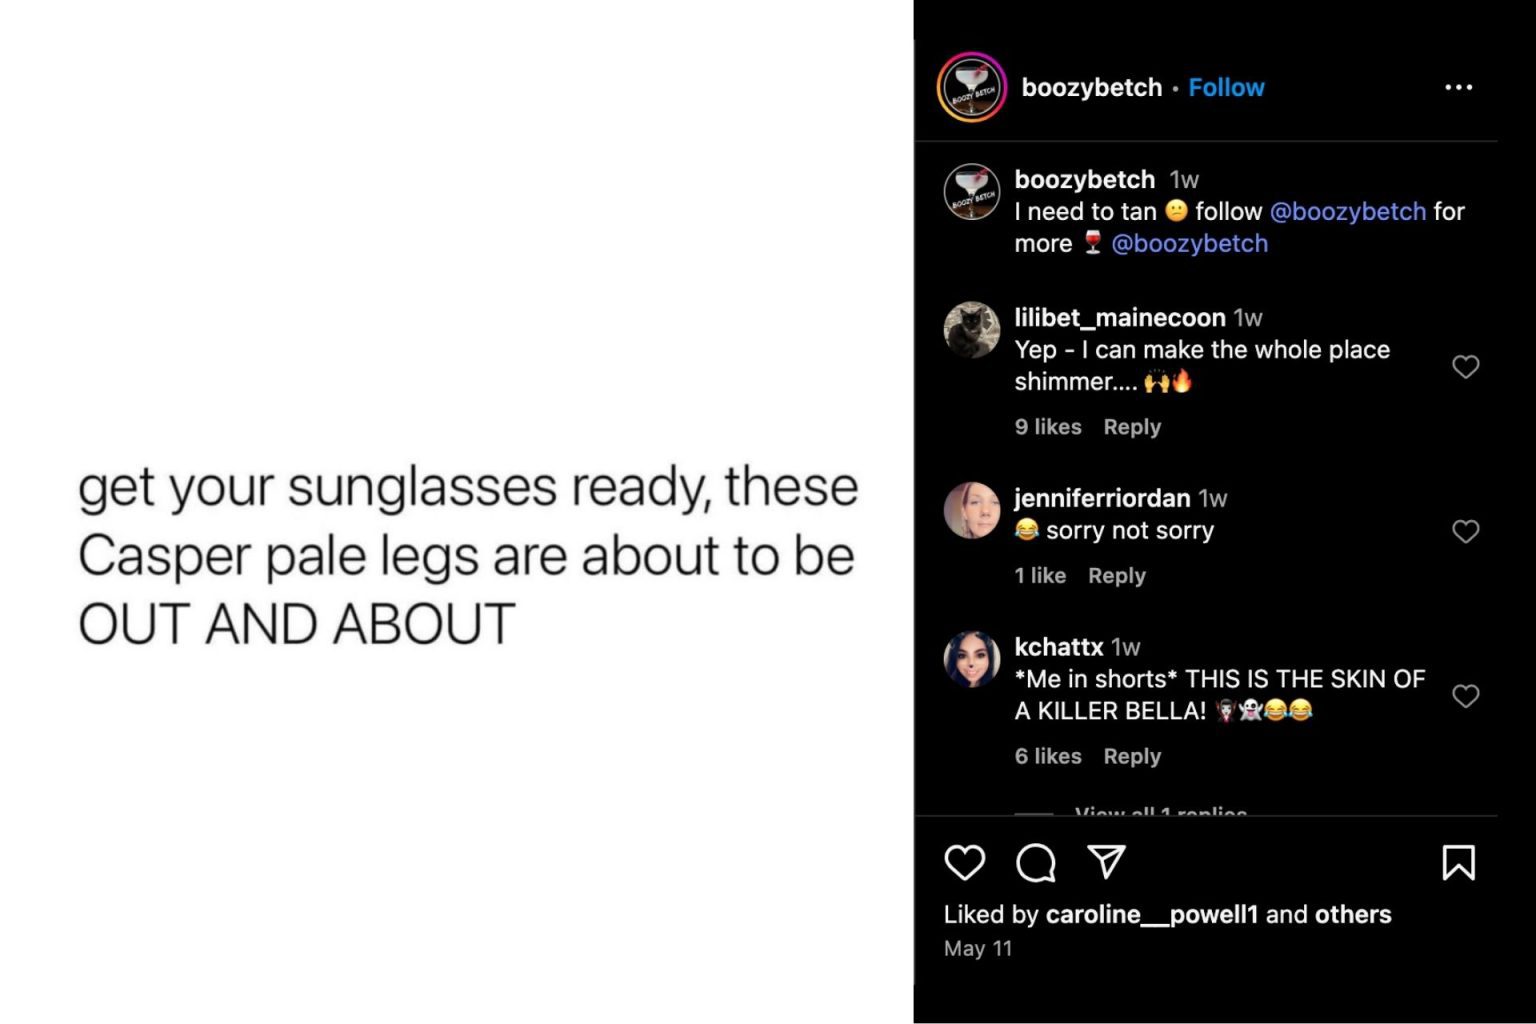The height and width of the screenshot is (1024, 1536).
Task: Click boozybetch's profile picture in the header
Action: pos(971,87)
